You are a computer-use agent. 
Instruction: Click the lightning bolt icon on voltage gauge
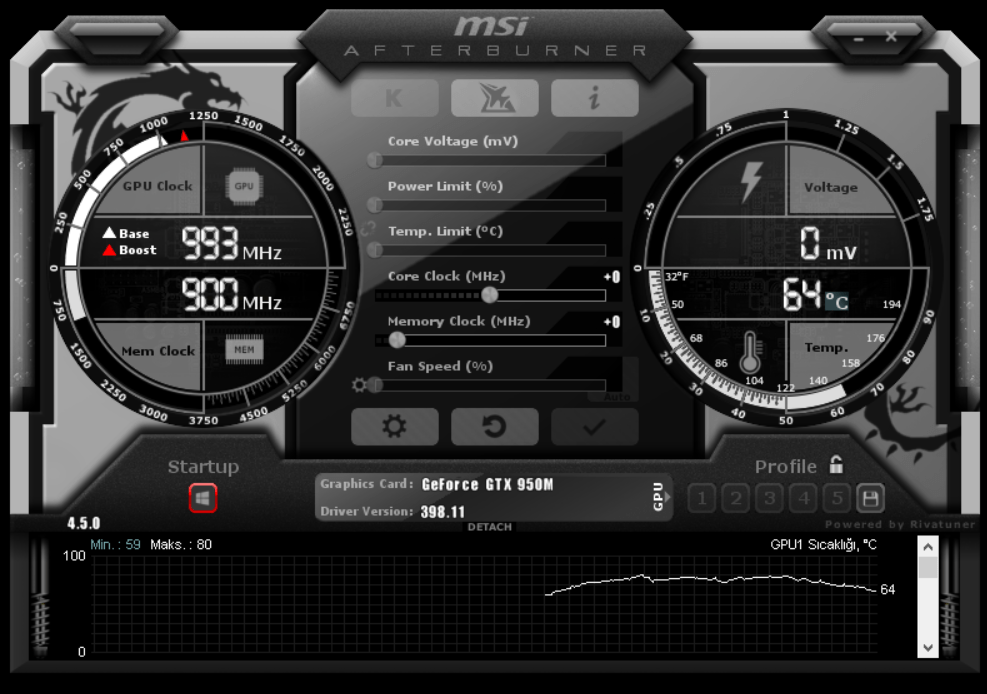point(751,182)
